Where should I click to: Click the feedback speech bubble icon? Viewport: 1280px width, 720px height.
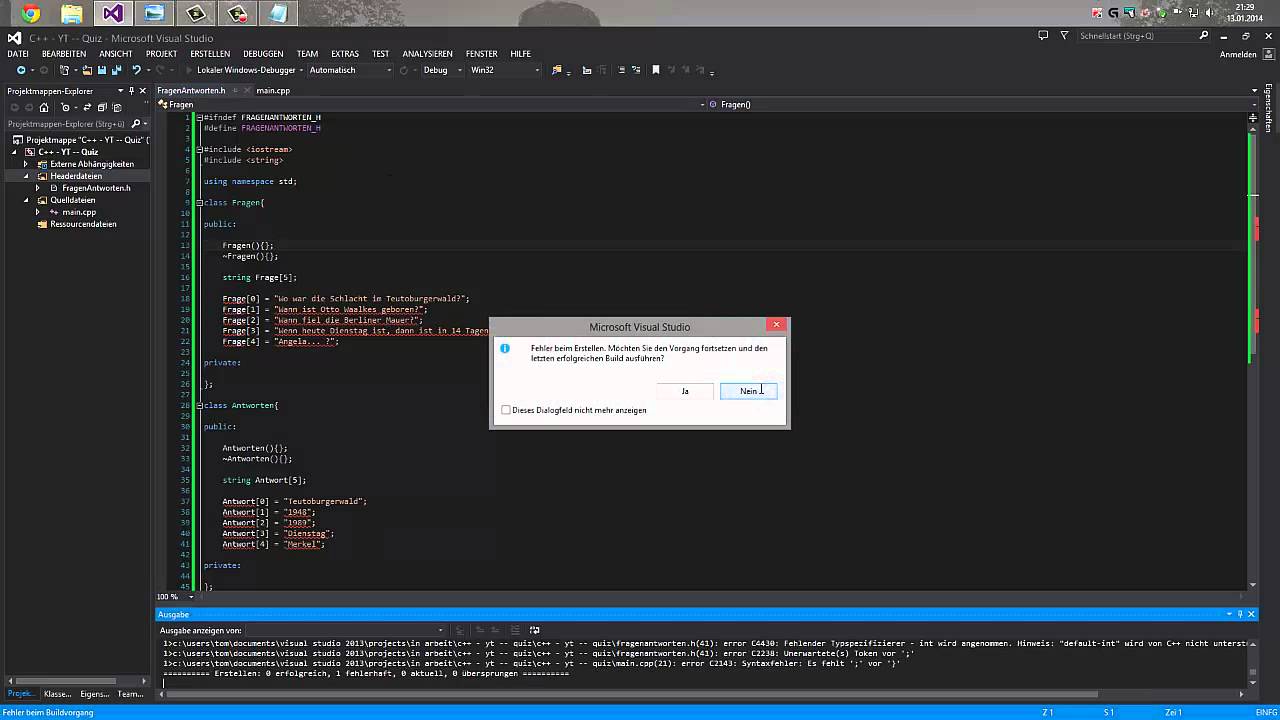(x=1043, y=35)
